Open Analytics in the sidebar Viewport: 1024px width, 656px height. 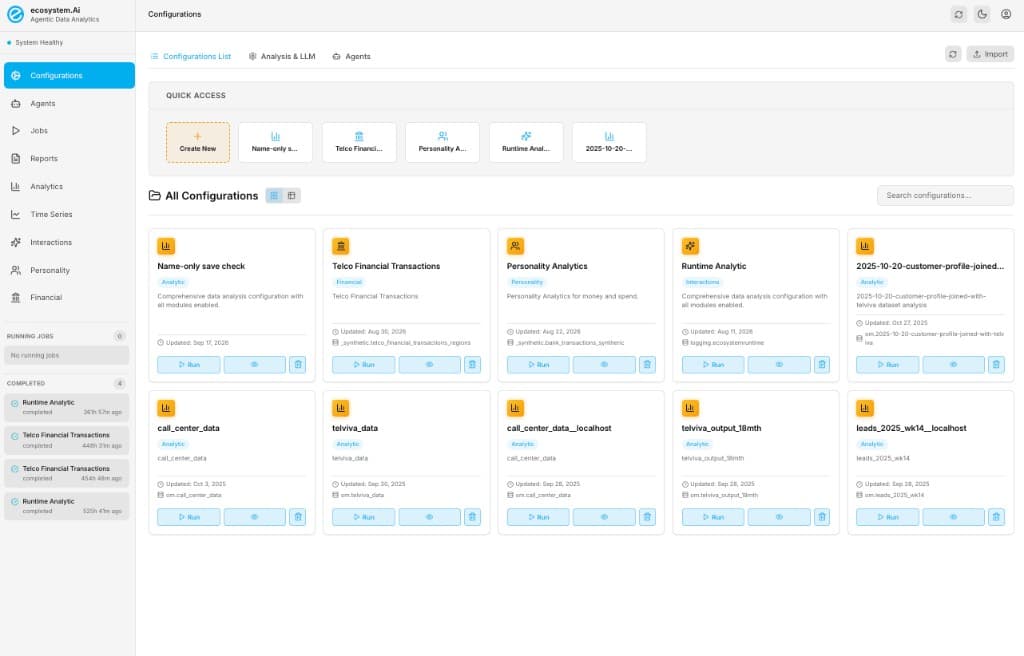[x=69, y=186]
